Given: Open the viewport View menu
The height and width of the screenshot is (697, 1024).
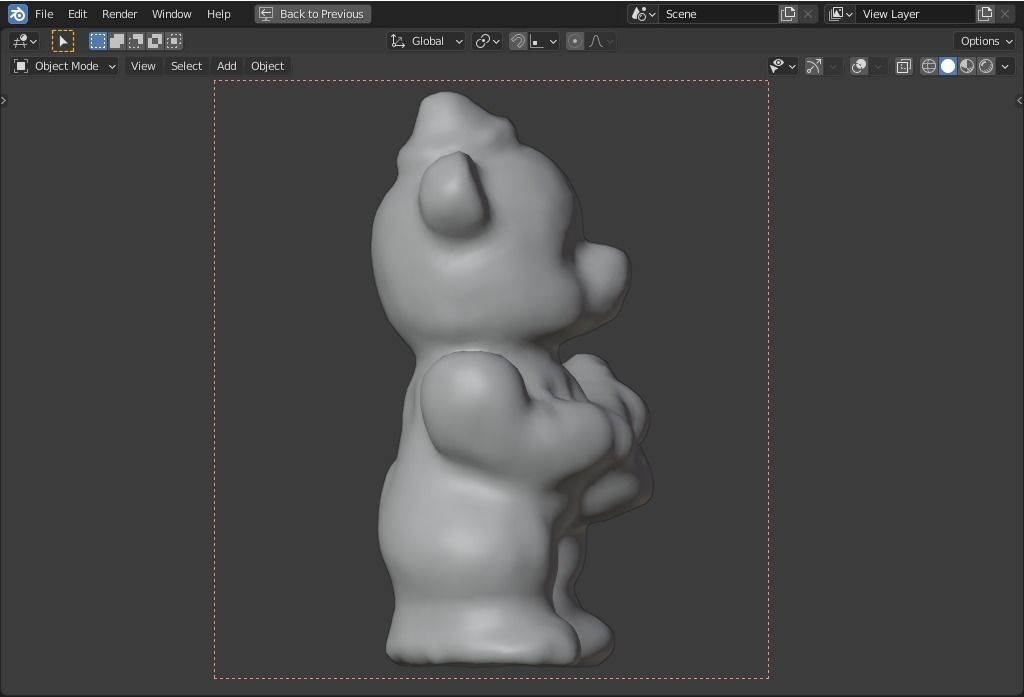Looking at the screenshot, I should coord(143,66).
